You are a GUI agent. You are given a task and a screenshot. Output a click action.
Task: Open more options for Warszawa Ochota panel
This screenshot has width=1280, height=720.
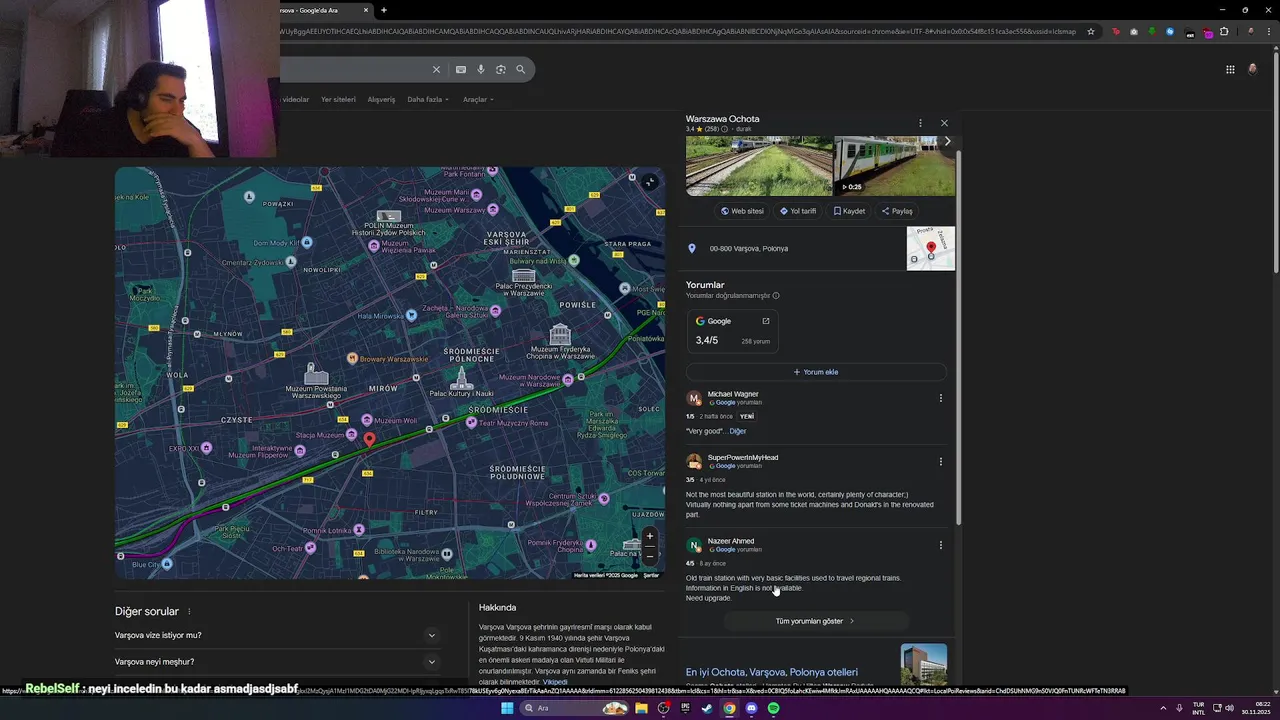[920, 123]
